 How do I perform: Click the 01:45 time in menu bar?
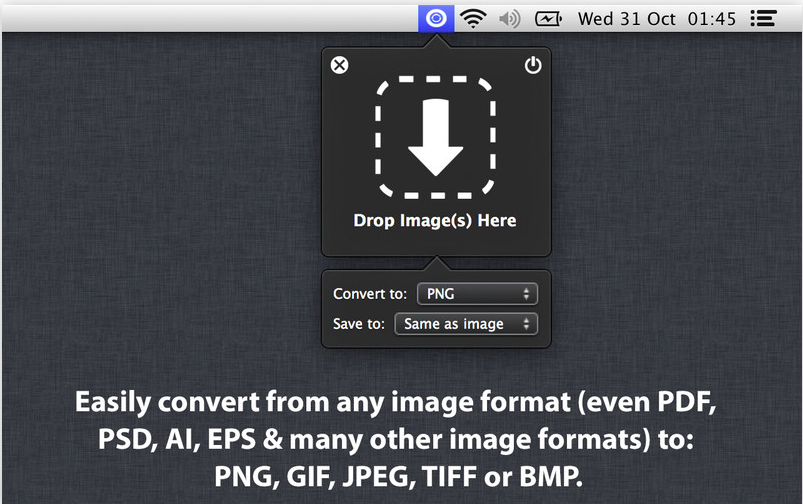pos(712,18)
